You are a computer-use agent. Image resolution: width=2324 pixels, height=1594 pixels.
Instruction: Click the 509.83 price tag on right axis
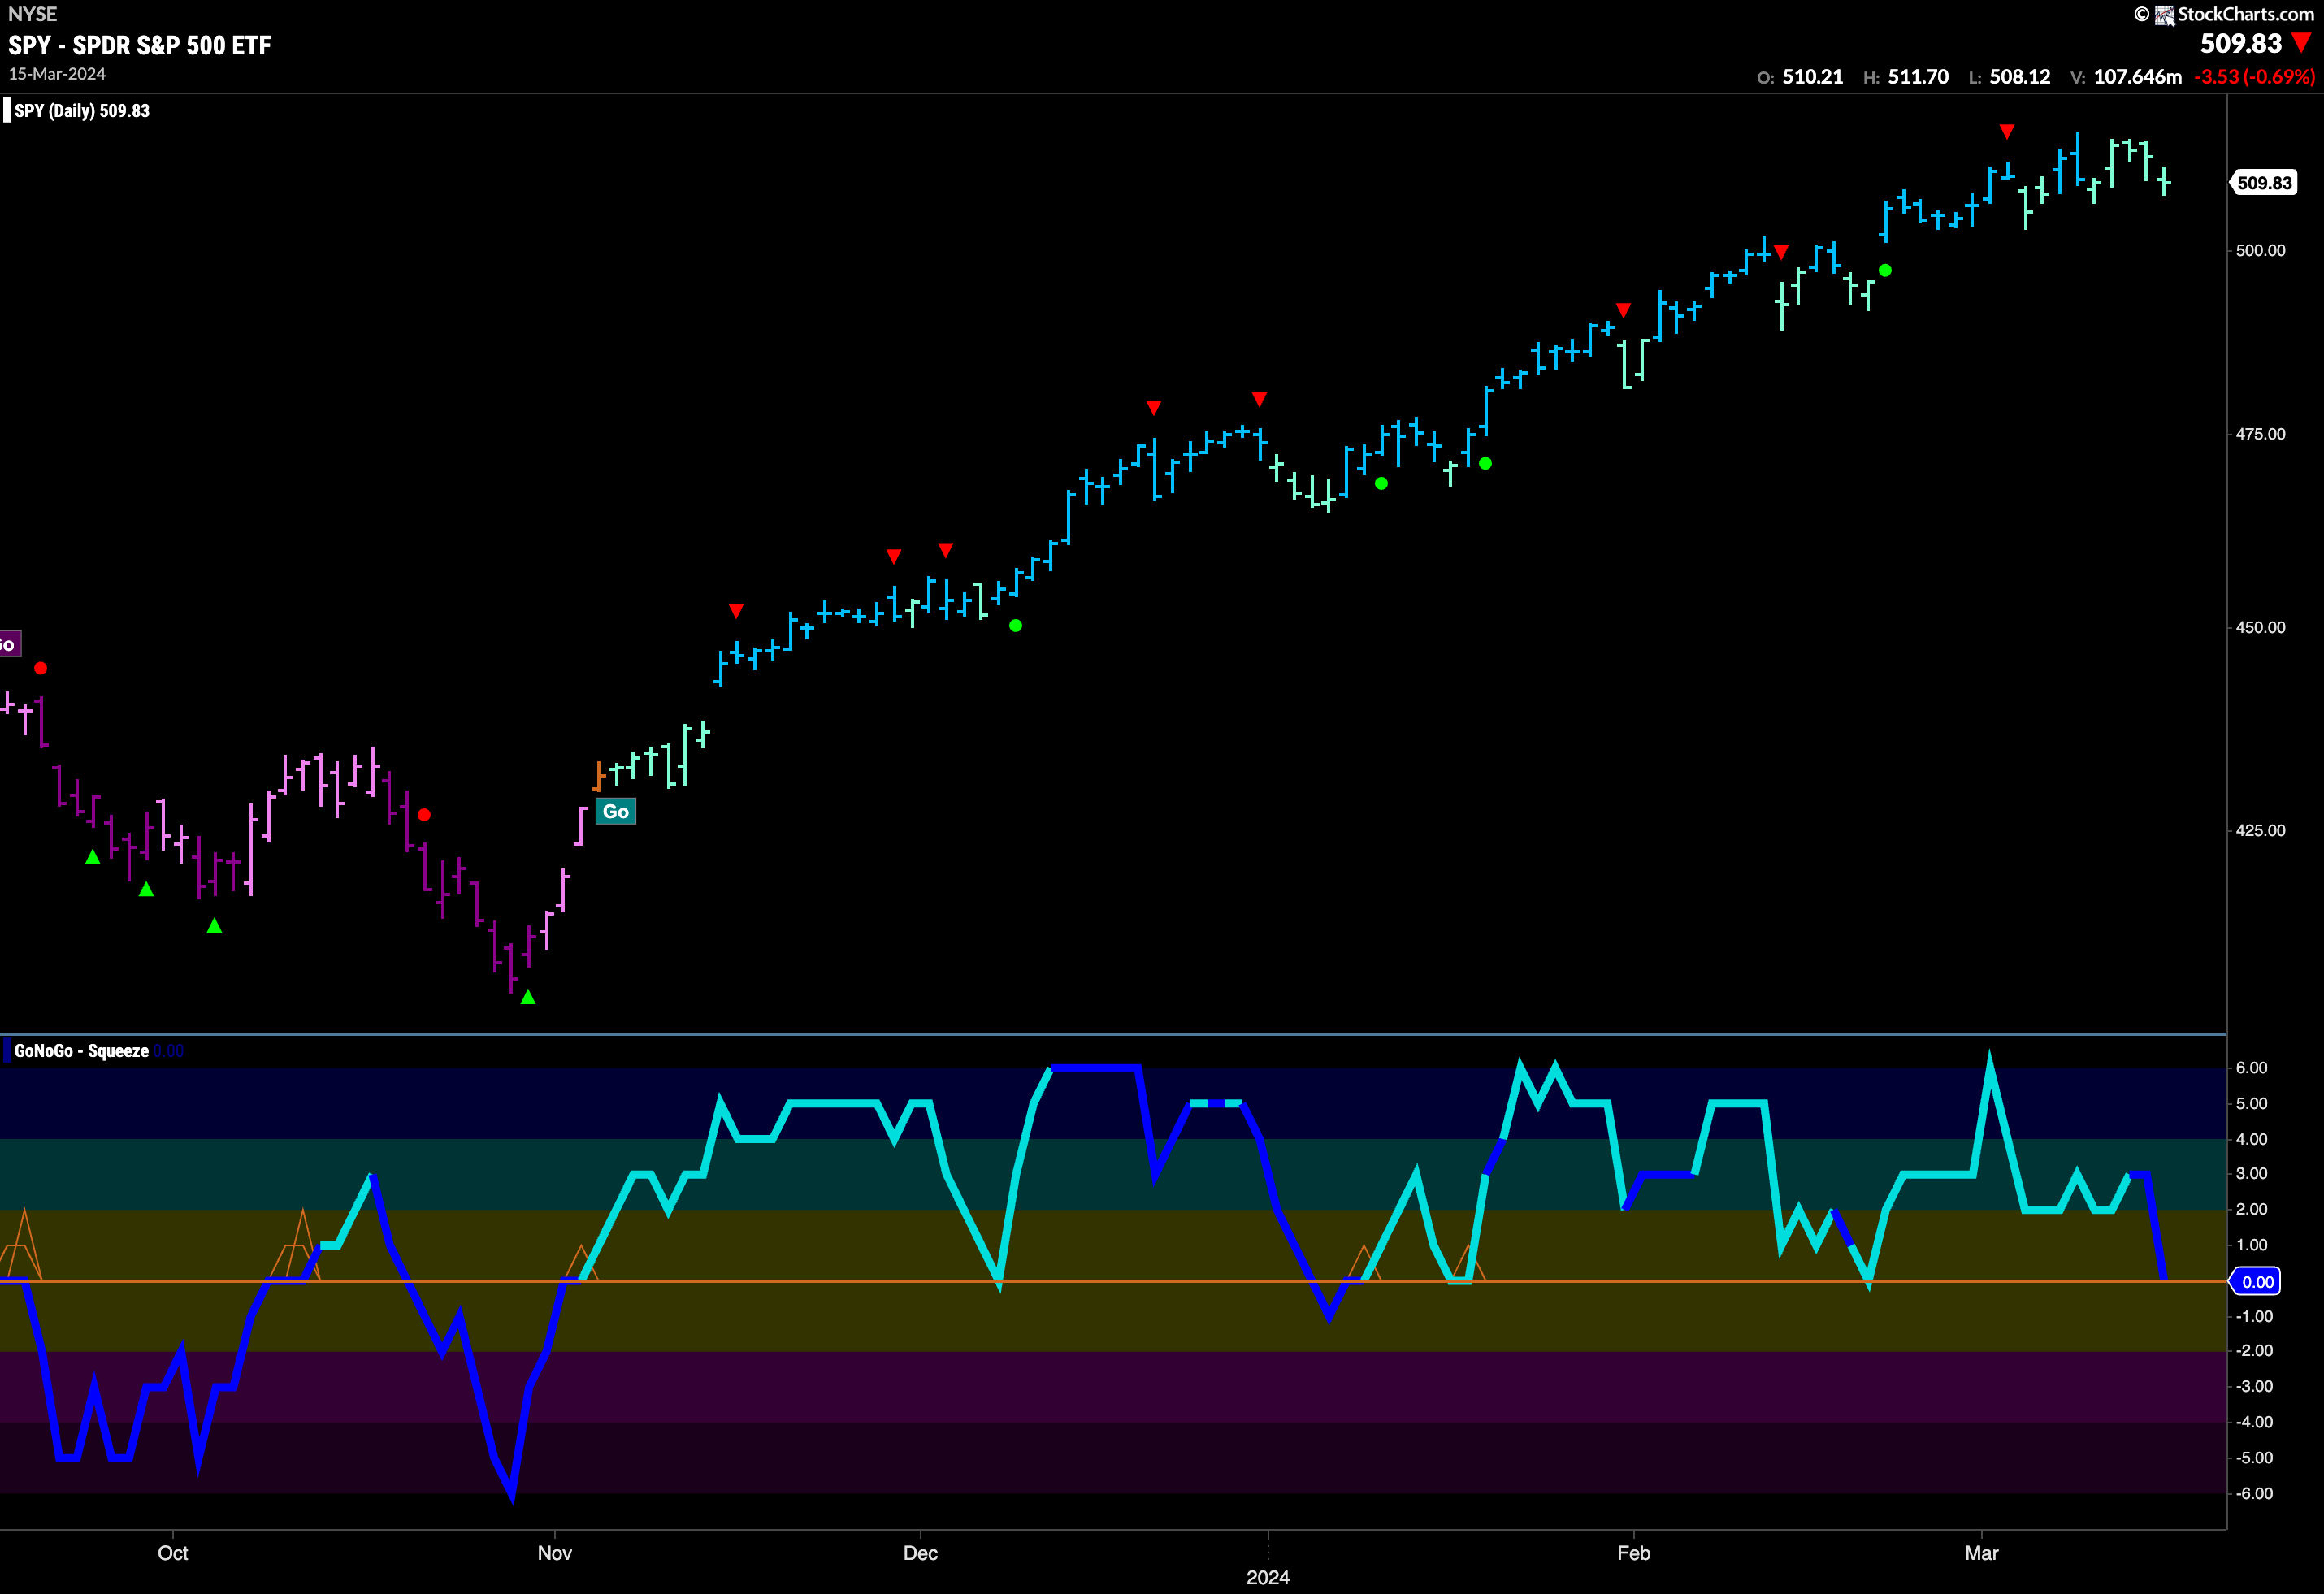point(2264,183)
